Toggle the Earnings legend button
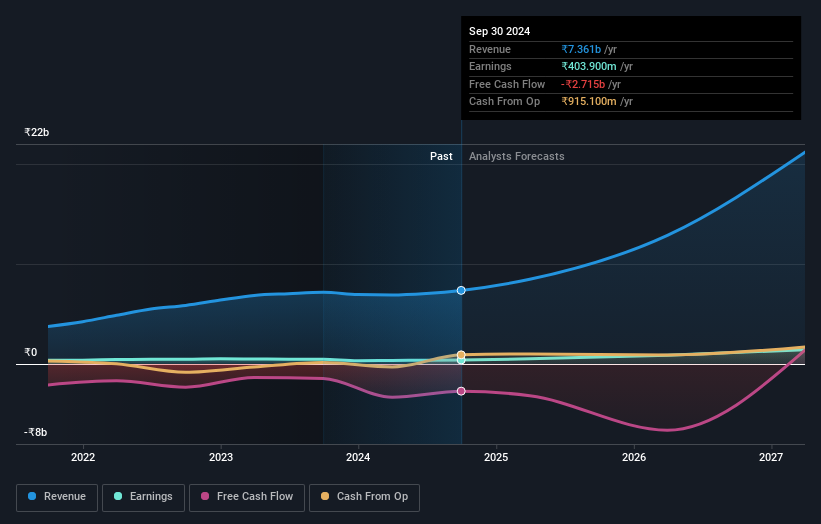The height and width of the screenshot is (524, 821). tap(143, 497)
